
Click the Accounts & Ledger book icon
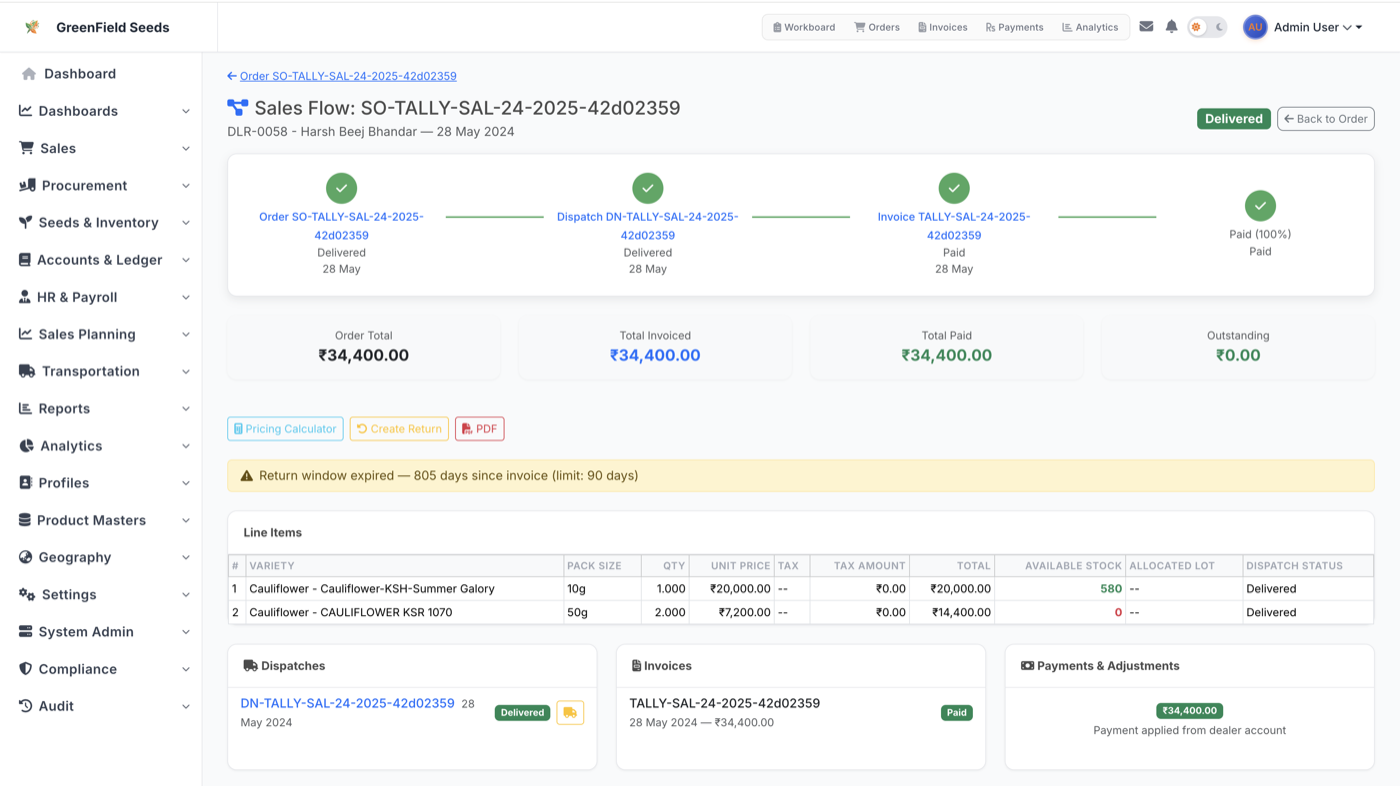(x=25, y=260)
